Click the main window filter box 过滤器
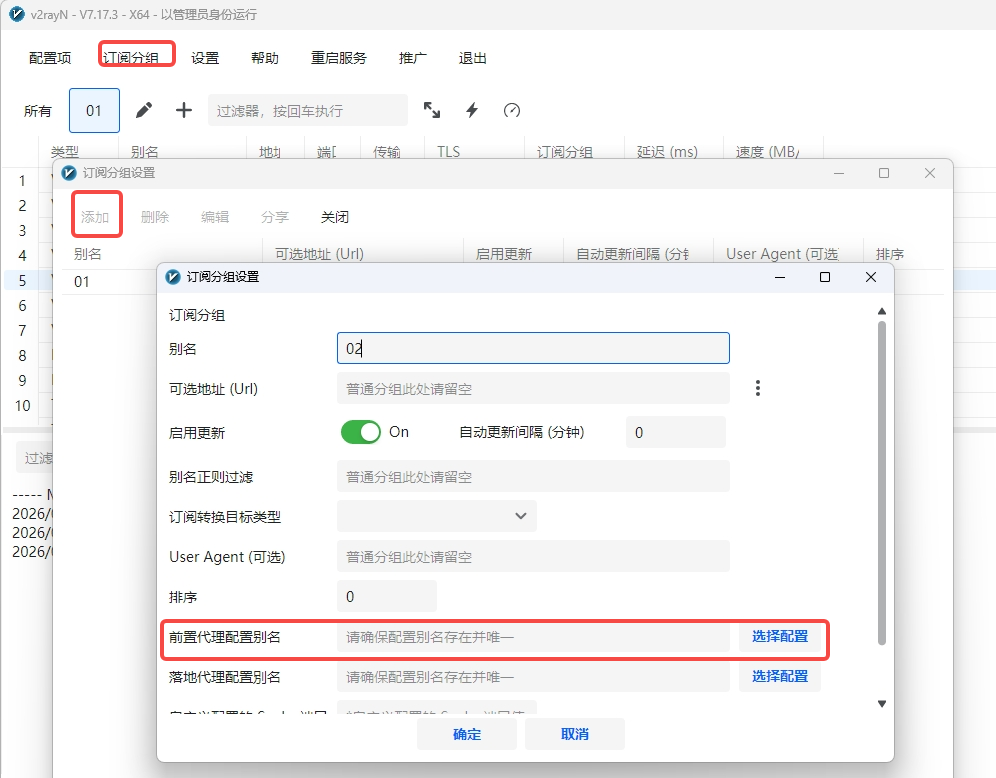This screenshot has width=996, height=778. [x=307, y=111]
